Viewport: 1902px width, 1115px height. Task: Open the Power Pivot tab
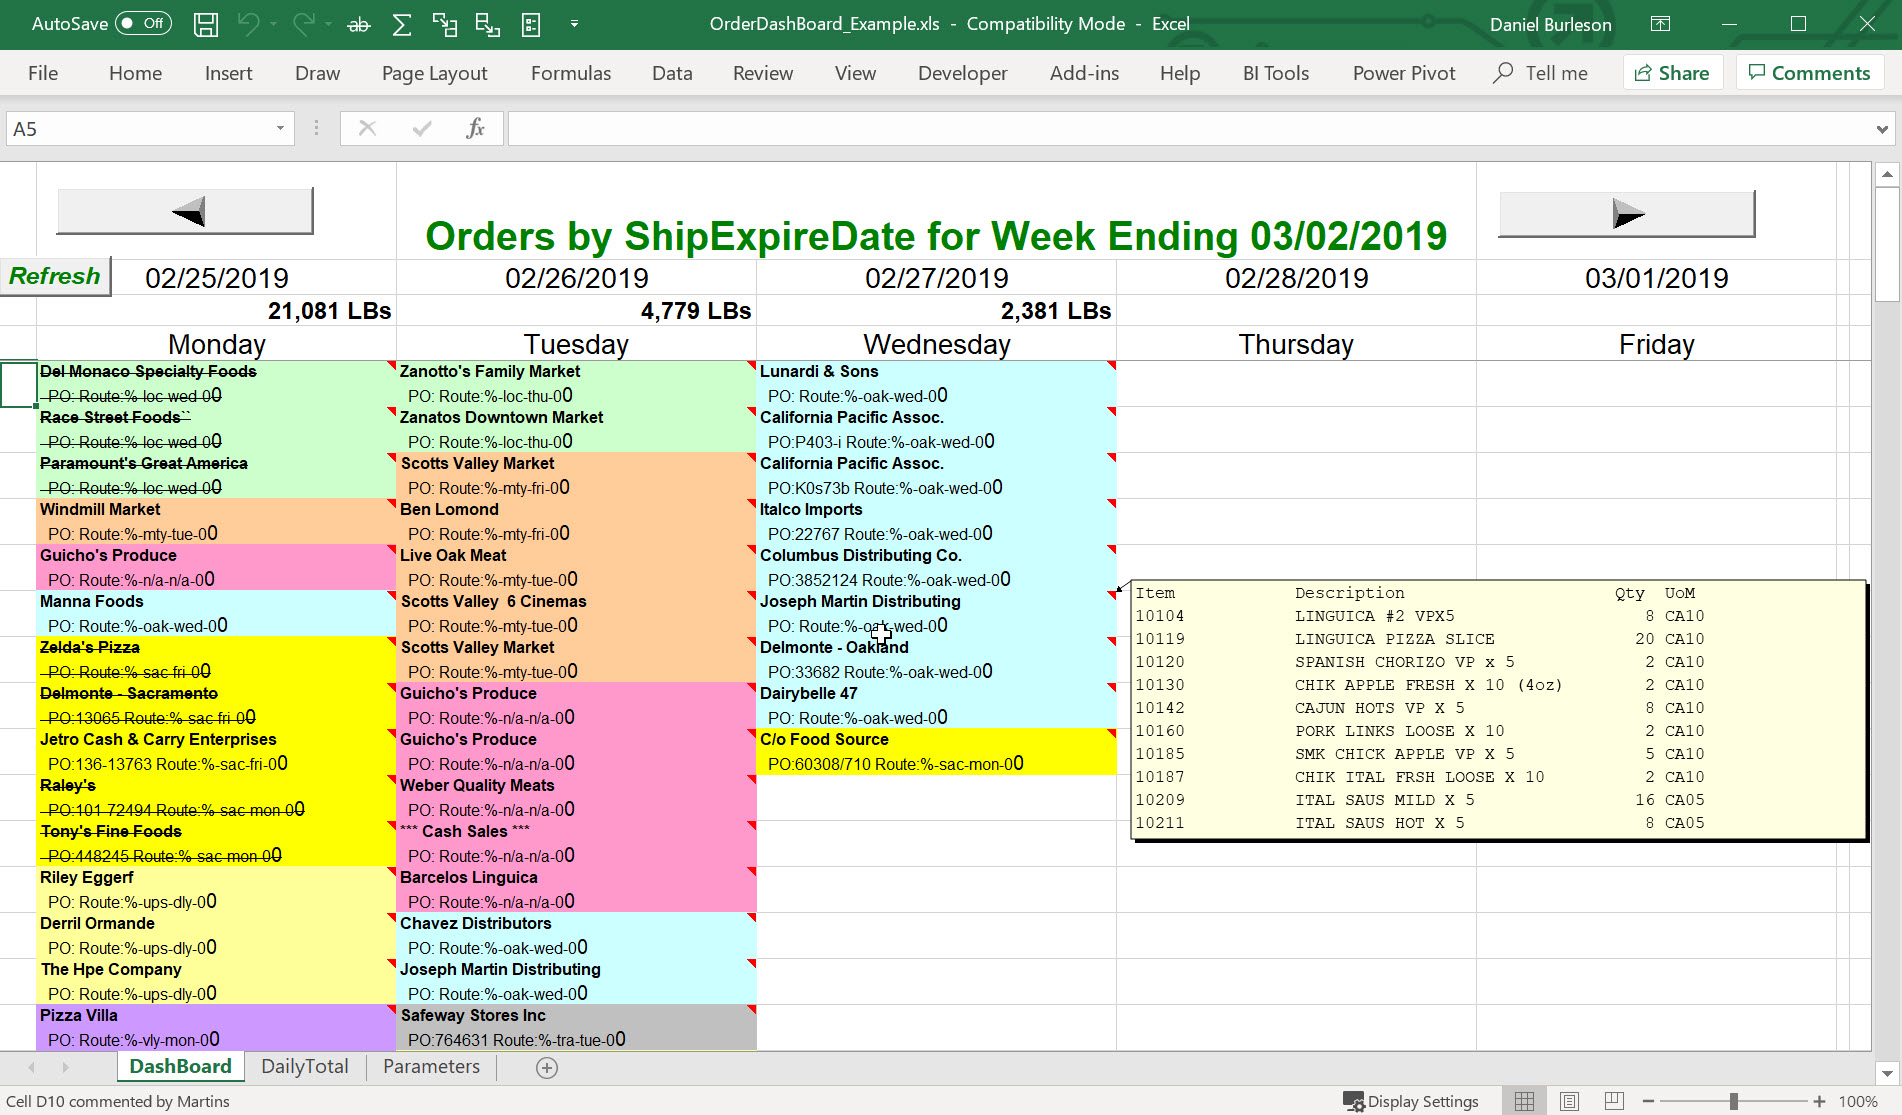point(1403,73)
